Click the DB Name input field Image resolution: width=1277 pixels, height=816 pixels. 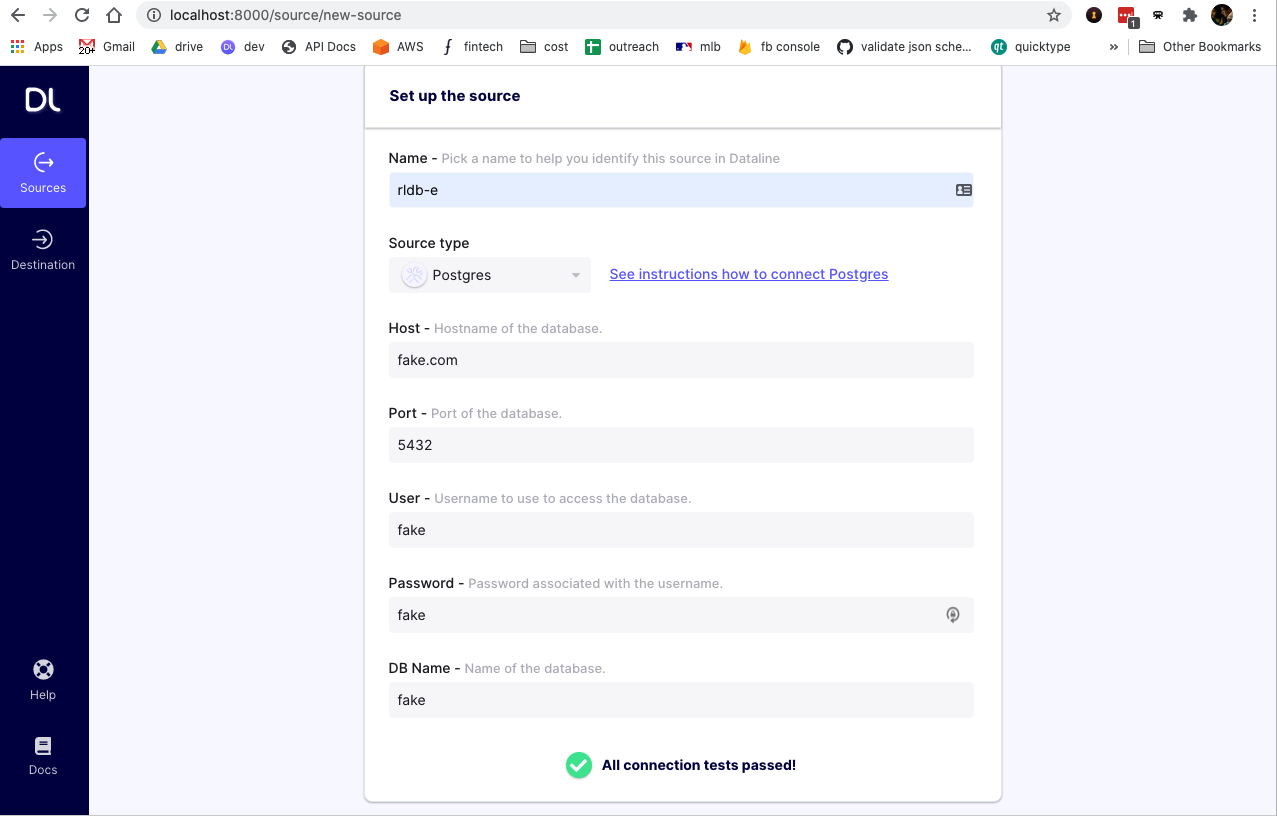pyautogui.click(x=681, y=700)
